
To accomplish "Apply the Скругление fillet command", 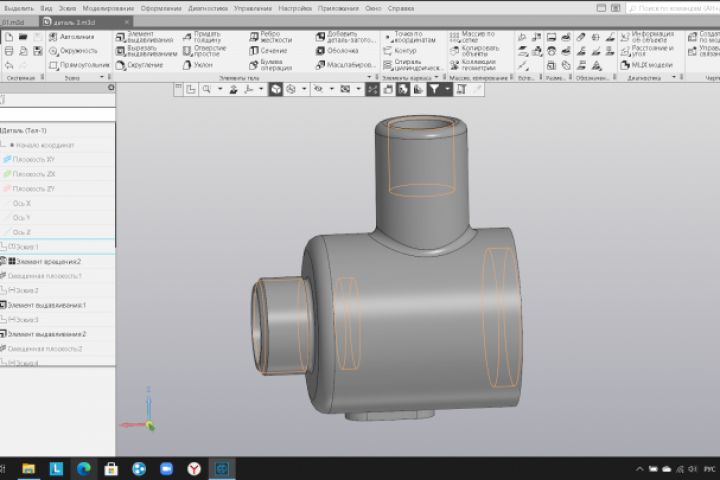I will point(140,65).
